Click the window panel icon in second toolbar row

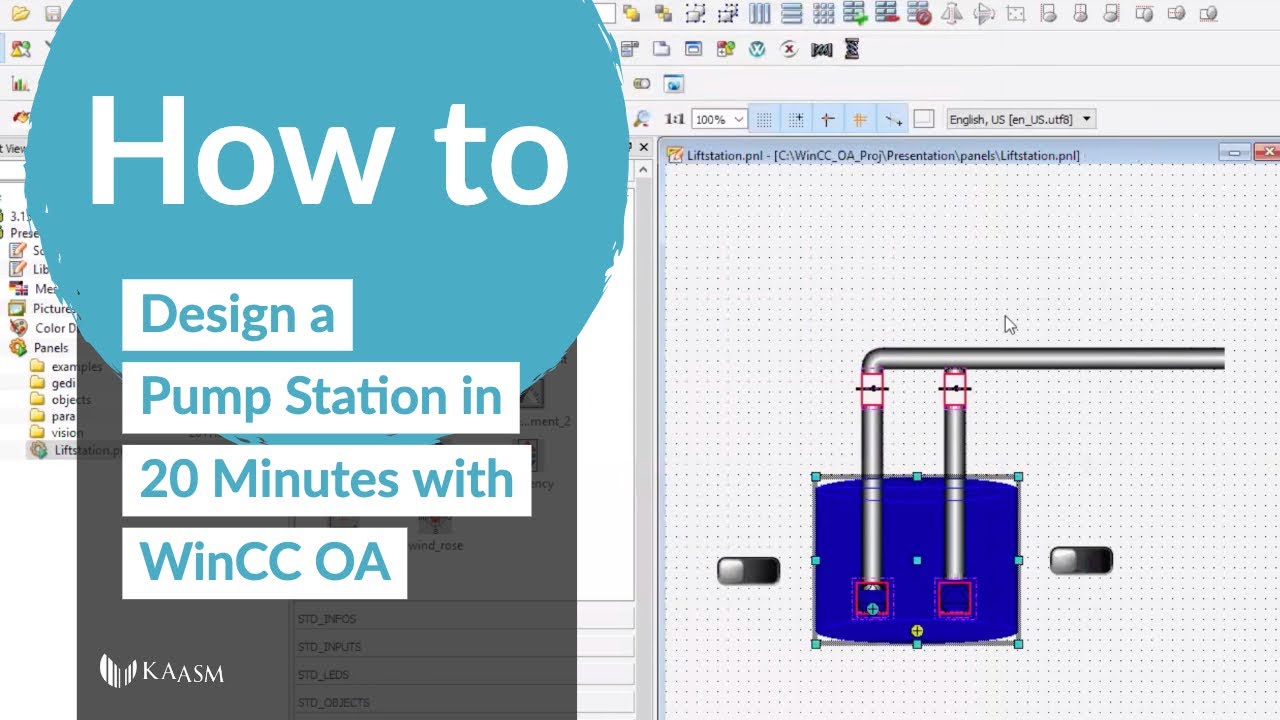point(693,48)
